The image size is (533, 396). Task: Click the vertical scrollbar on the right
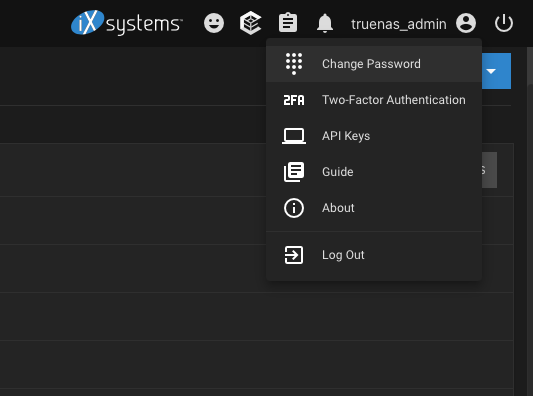[x=530, y=66]
